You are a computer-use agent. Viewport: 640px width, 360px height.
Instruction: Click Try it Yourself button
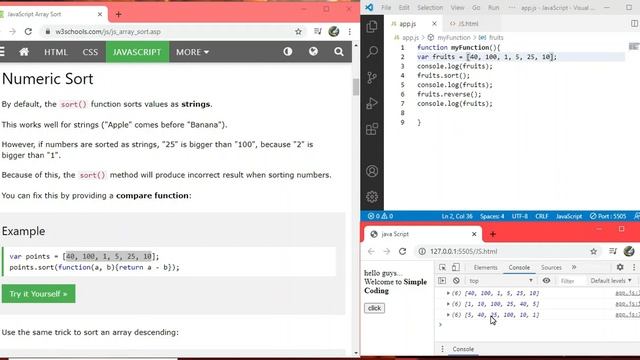38,294
